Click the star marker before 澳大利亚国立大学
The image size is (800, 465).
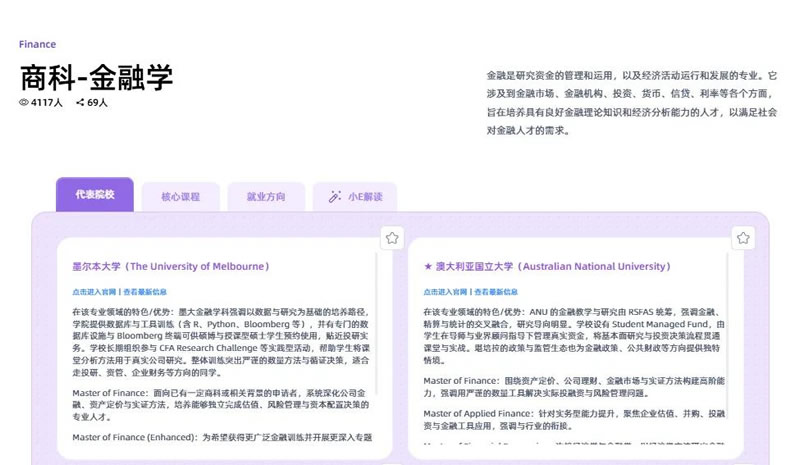(x=428, y=266)
